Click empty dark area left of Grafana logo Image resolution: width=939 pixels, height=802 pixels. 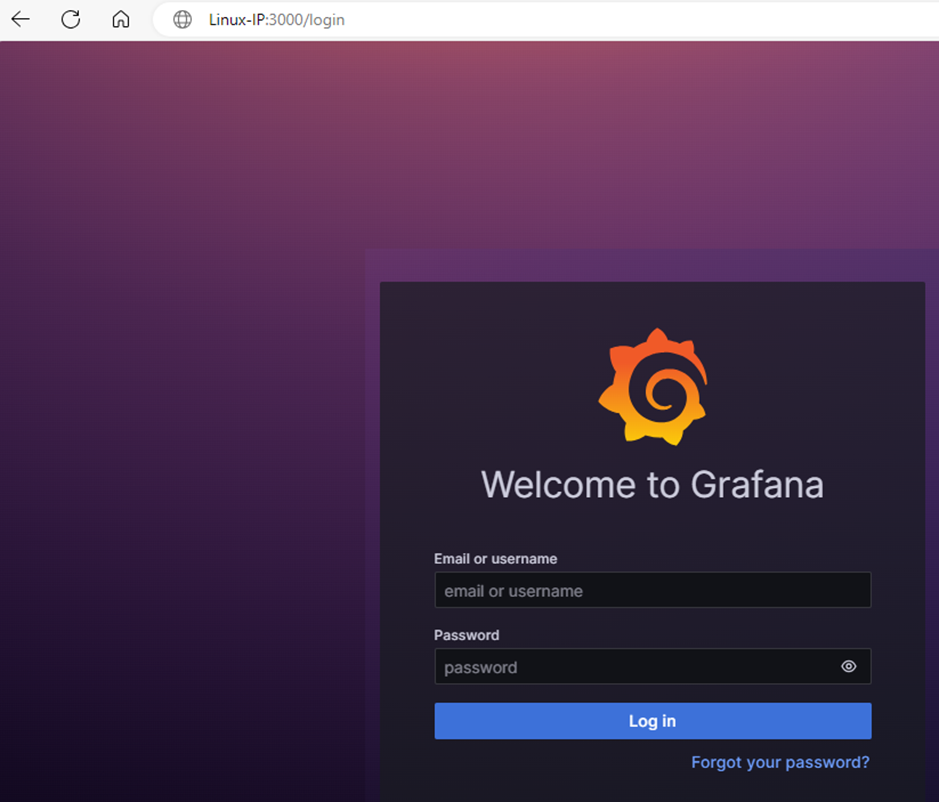pyautogui.click(x=480, y=380)
